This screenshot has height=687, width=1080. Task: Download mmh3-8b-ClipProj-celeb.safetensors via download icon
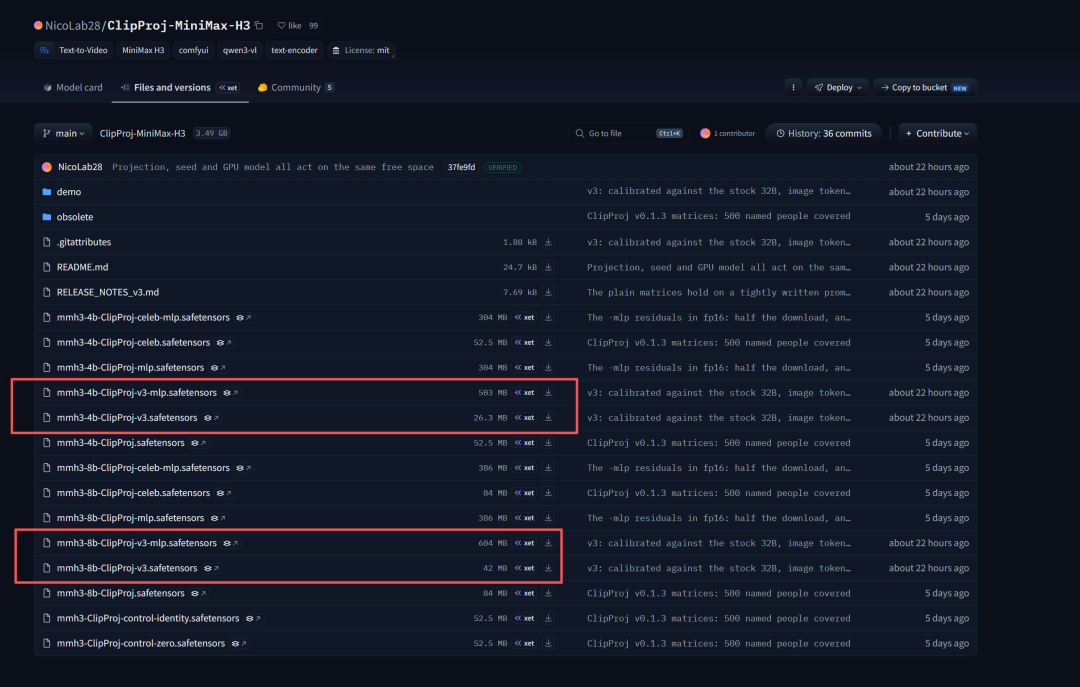[548, 493]
